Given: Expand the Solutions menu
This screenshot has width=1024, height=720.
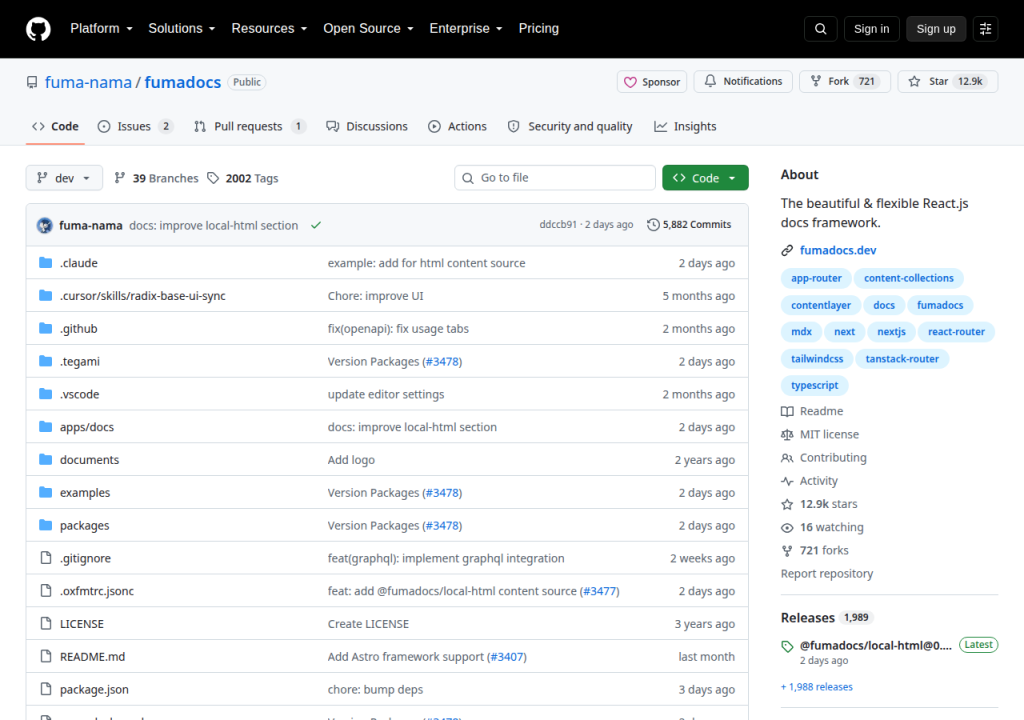Looking at the screenshot, I should 182,29.
